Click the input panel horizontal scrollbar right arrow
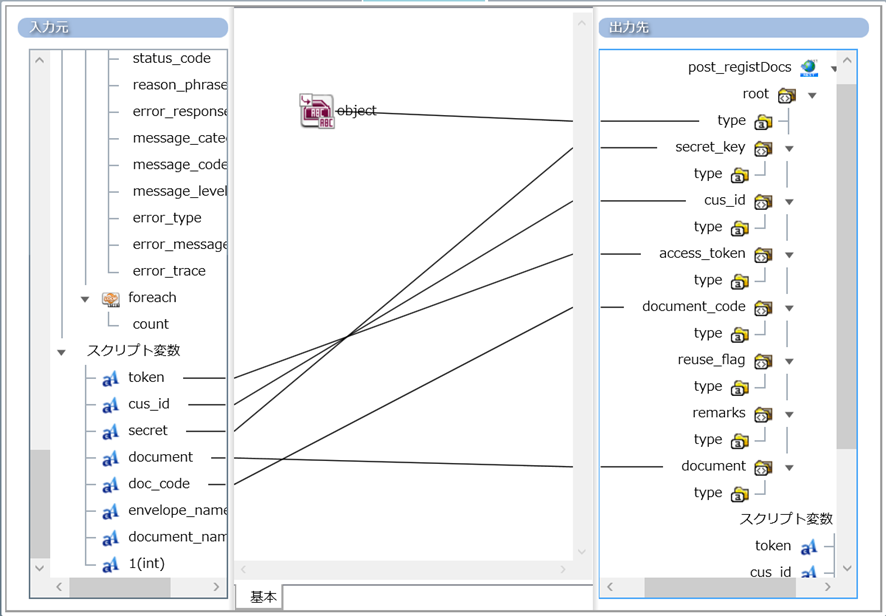 pos(216,587)
